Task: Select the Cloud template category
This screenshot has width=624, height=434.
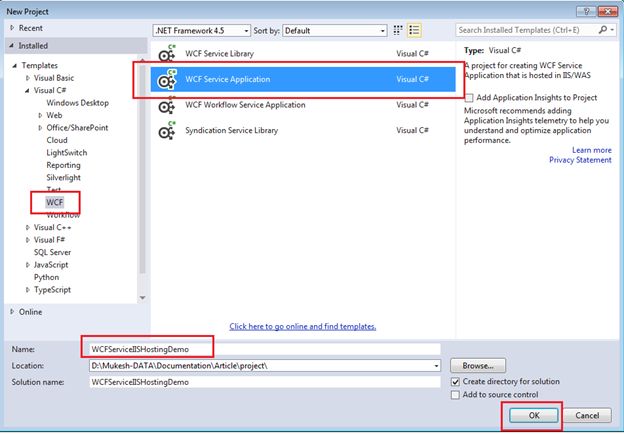Action: (x=57, y=140)
